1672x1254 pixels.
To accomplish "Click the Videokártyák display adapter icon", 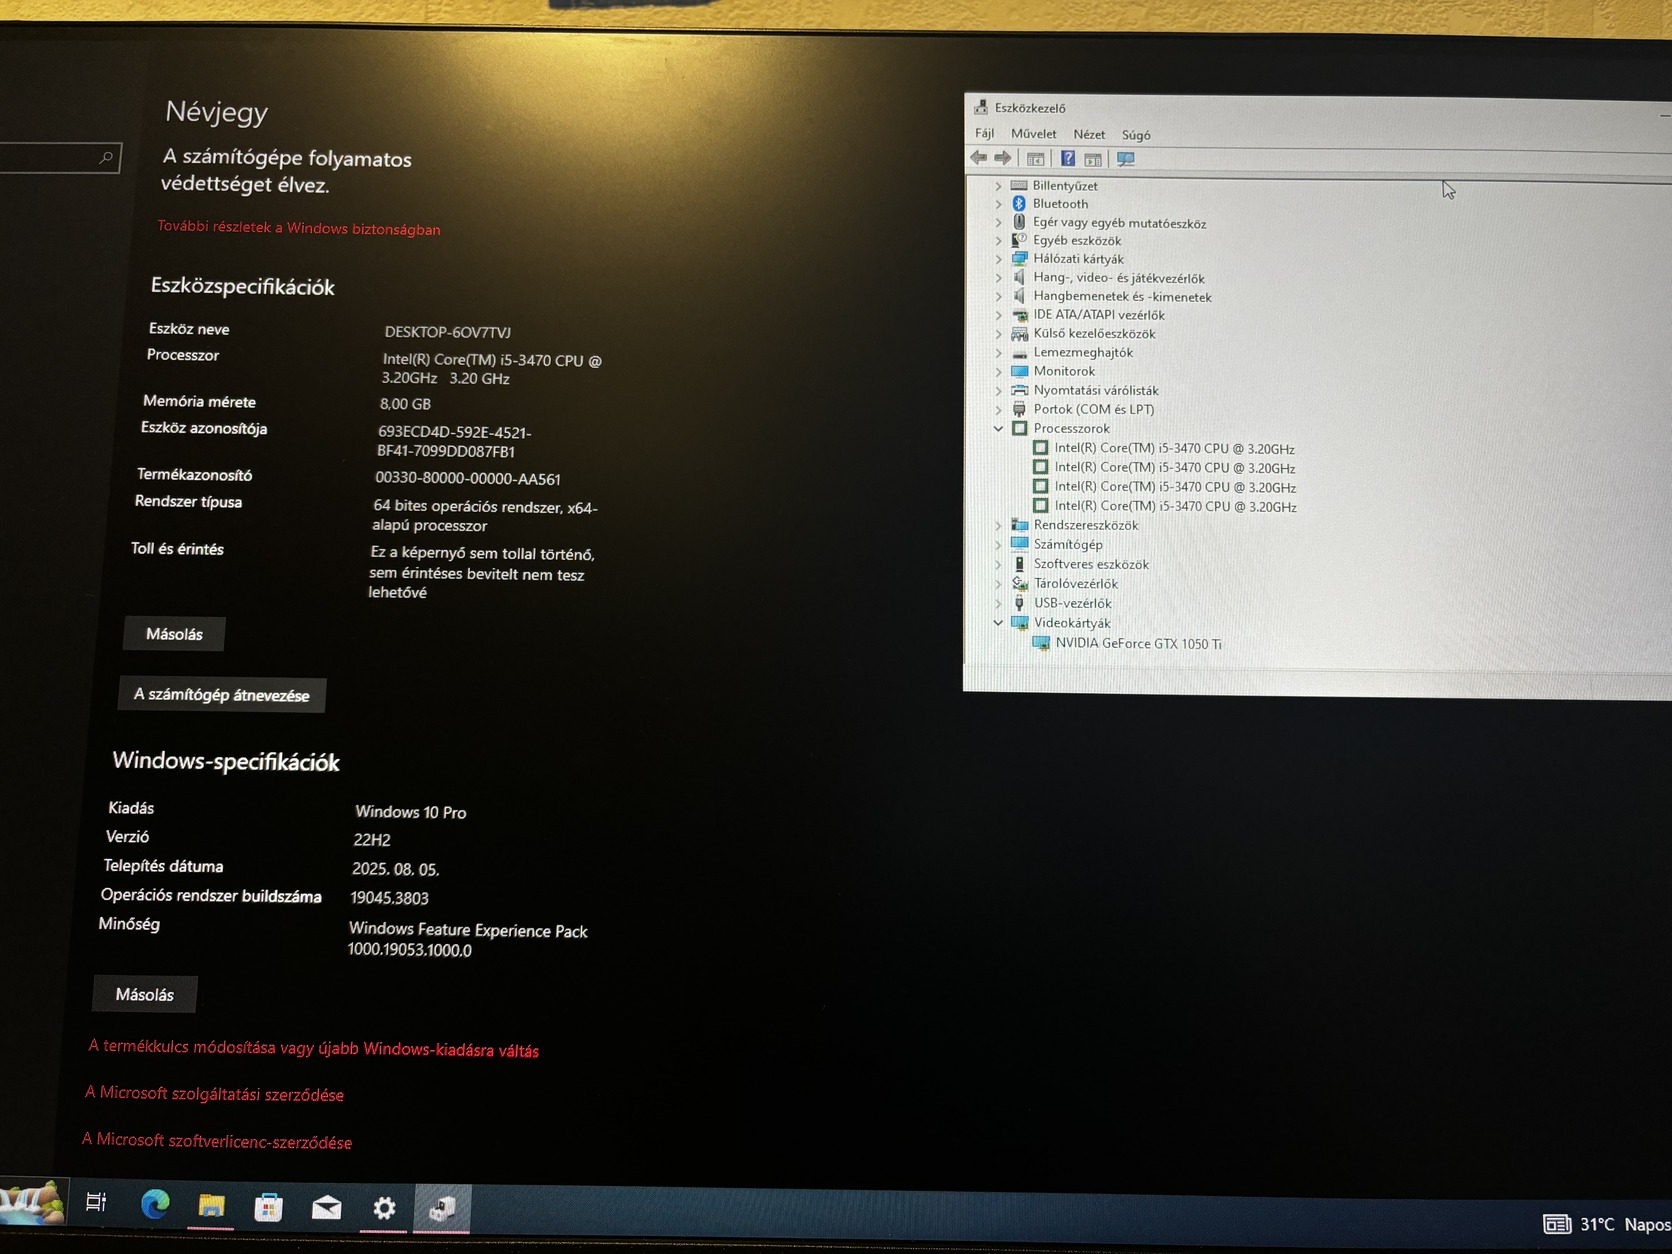I will click(1020, 623).
